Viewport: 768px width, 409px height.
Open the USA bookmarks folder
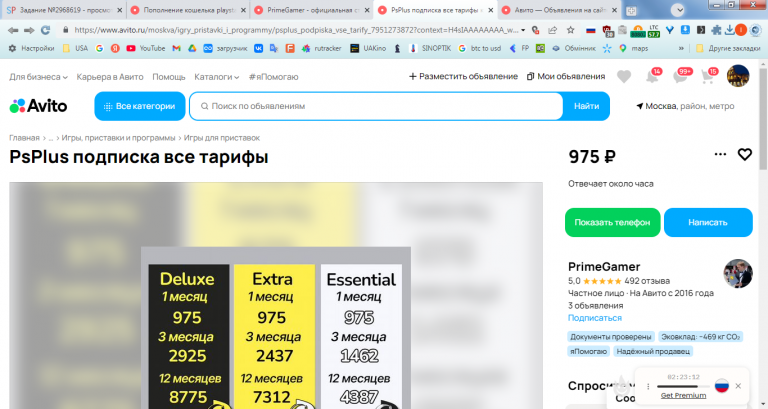coord(75,48)
